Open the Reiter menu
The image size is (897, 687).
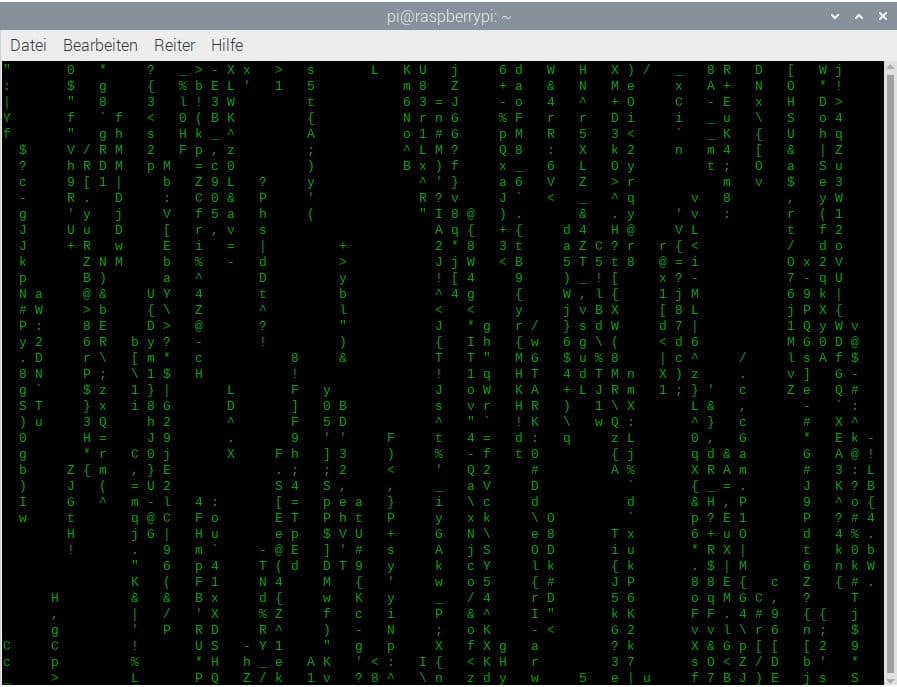click(174, 45)
